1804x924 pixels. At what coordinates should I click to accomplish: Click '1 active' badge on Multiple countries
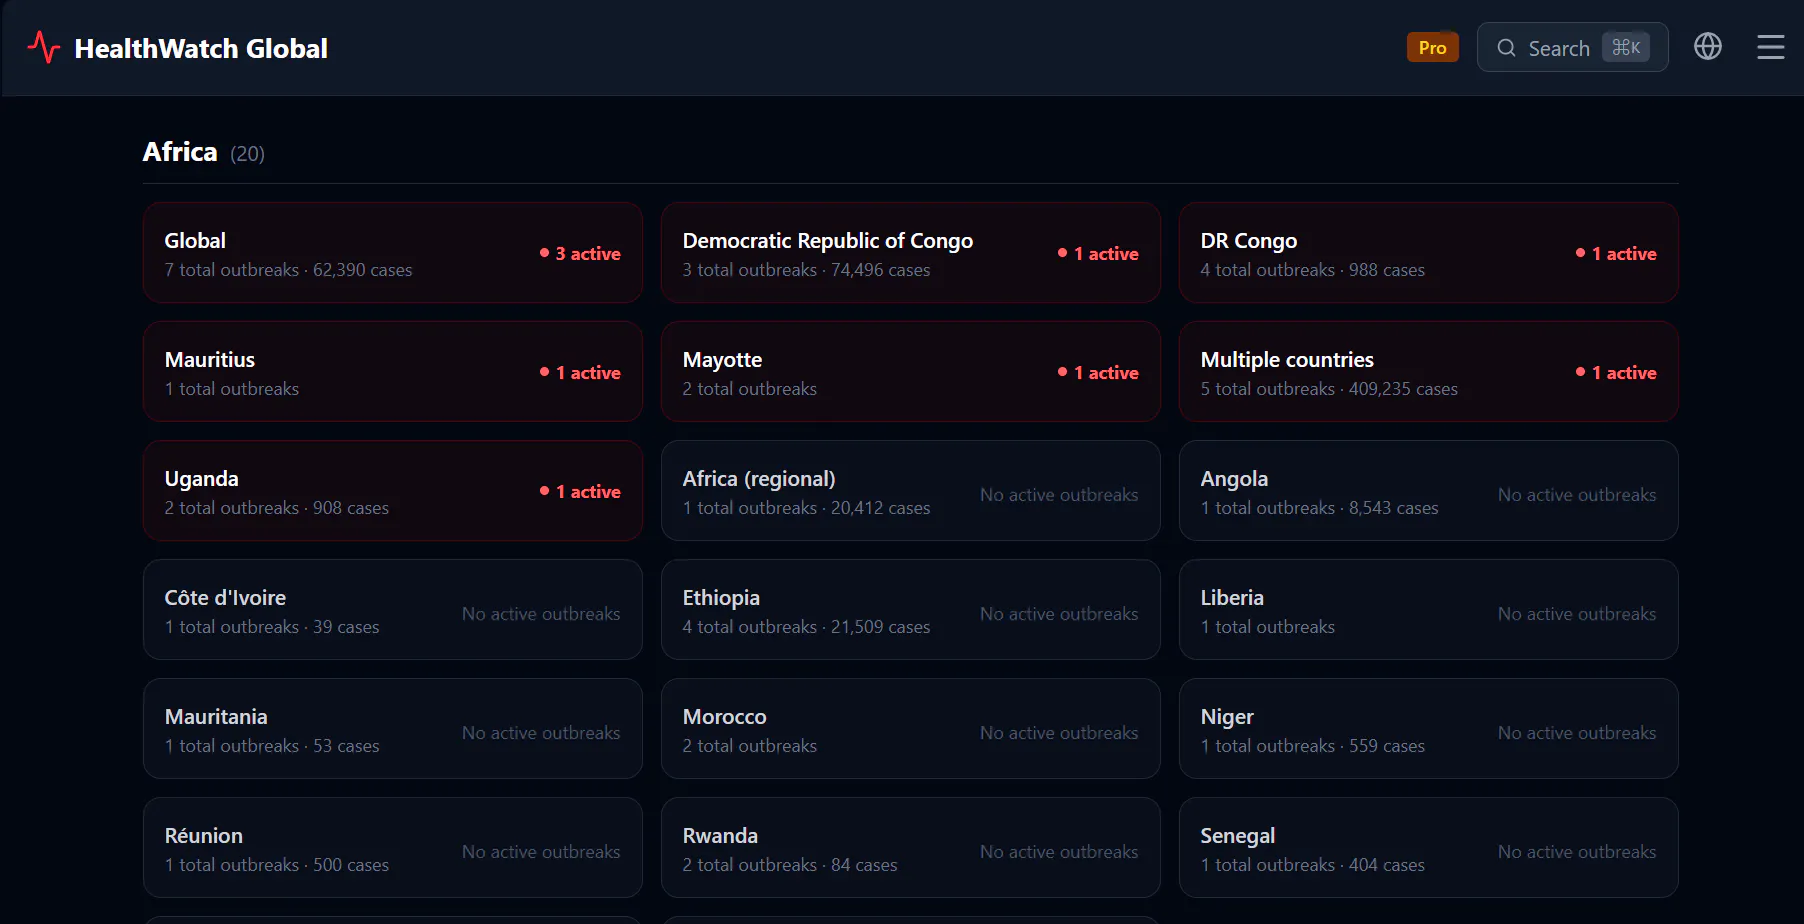tap(1616, 372)
